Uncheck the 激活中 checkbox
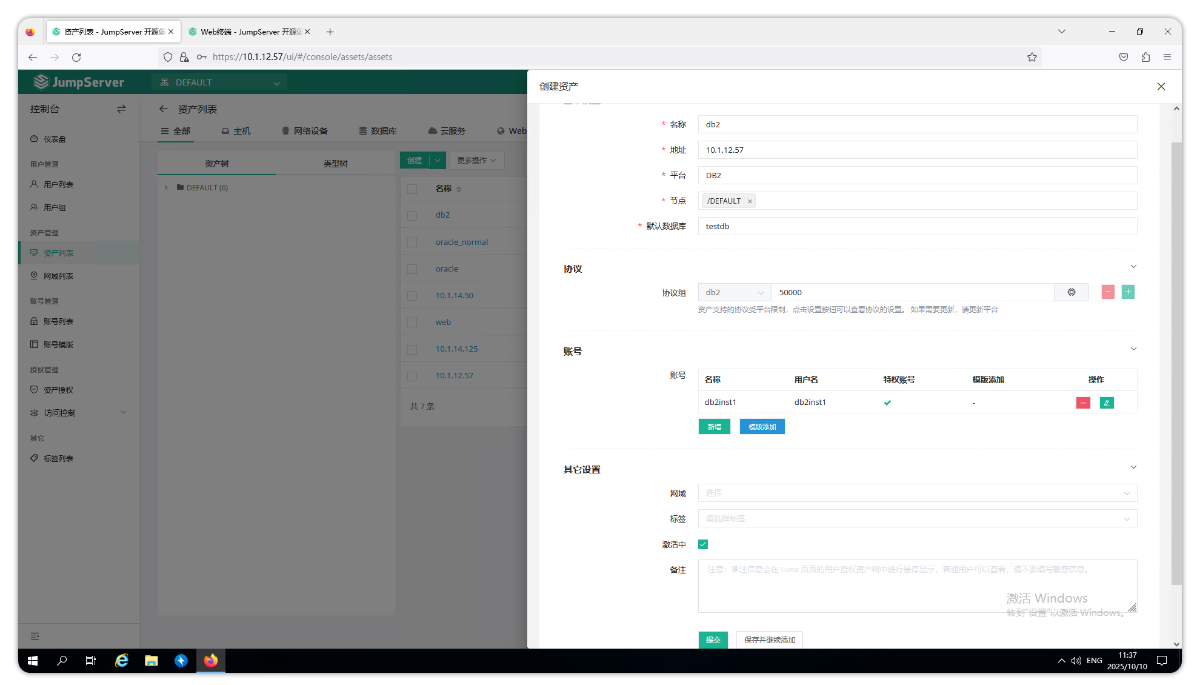1200x685 pixels. coord(703,544)
